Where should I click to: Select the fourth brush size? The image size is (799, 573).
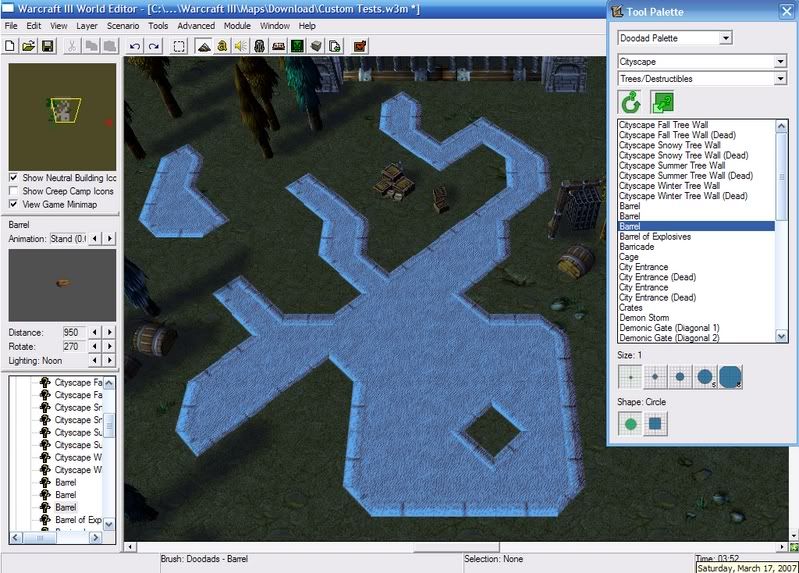[x=705, y=377]
